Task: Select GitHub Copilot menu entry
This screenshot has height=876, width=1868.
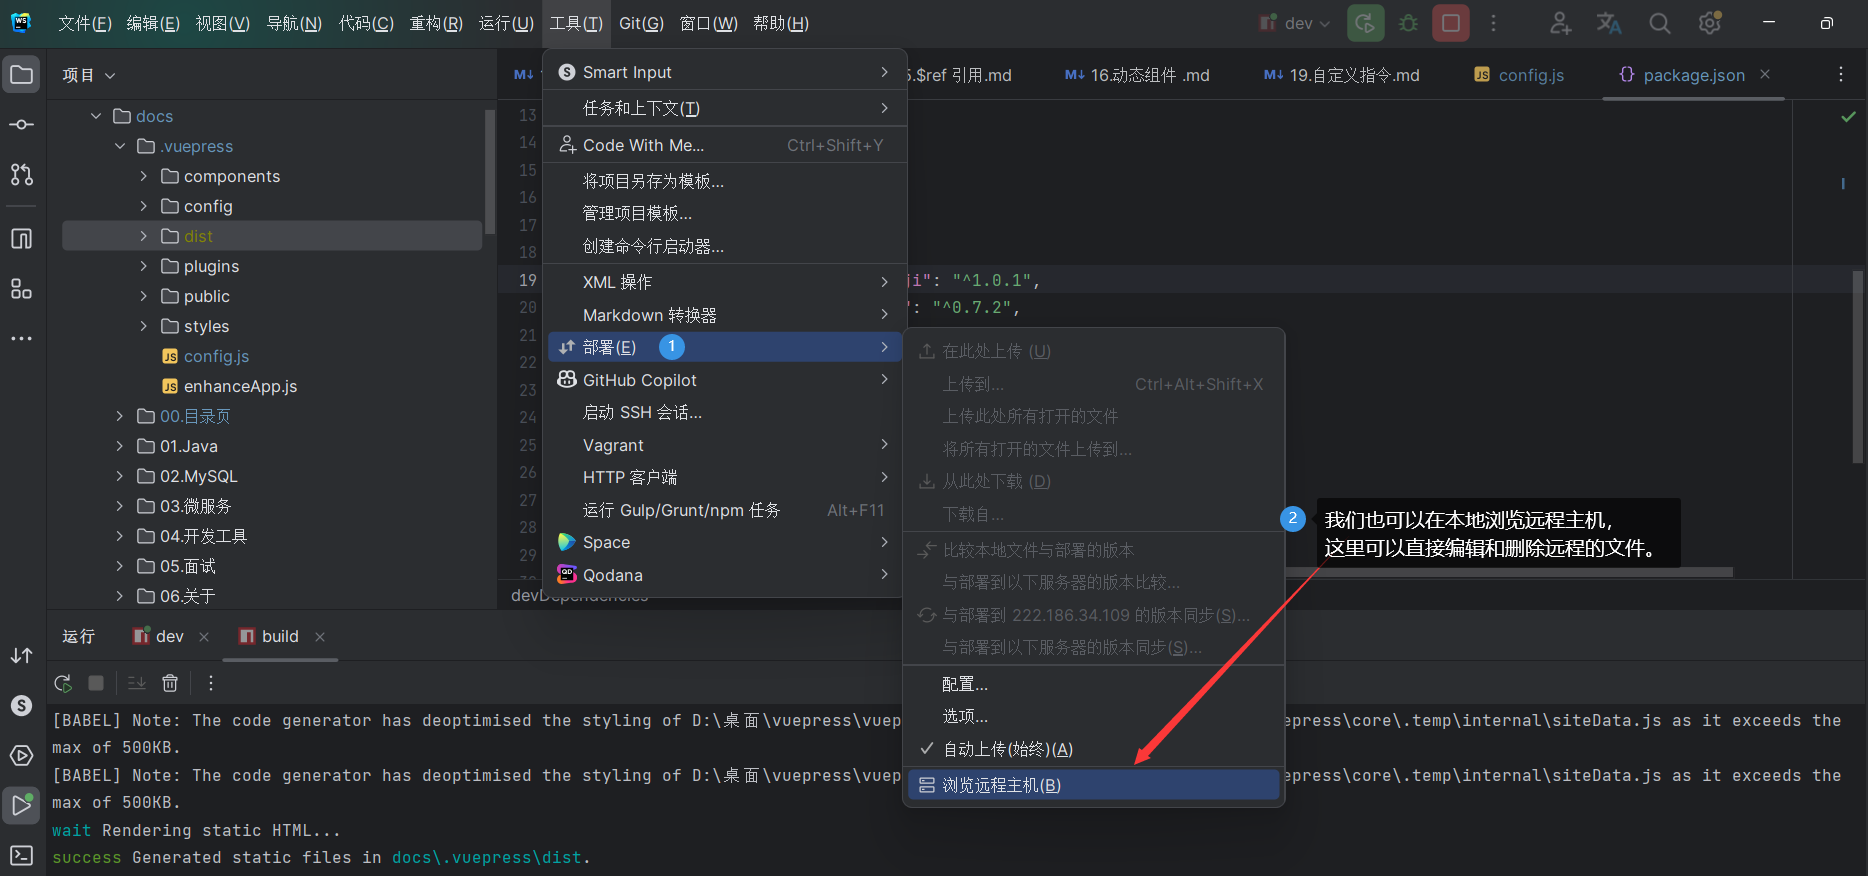Action: pyautogui.click(x=724, y=380)
